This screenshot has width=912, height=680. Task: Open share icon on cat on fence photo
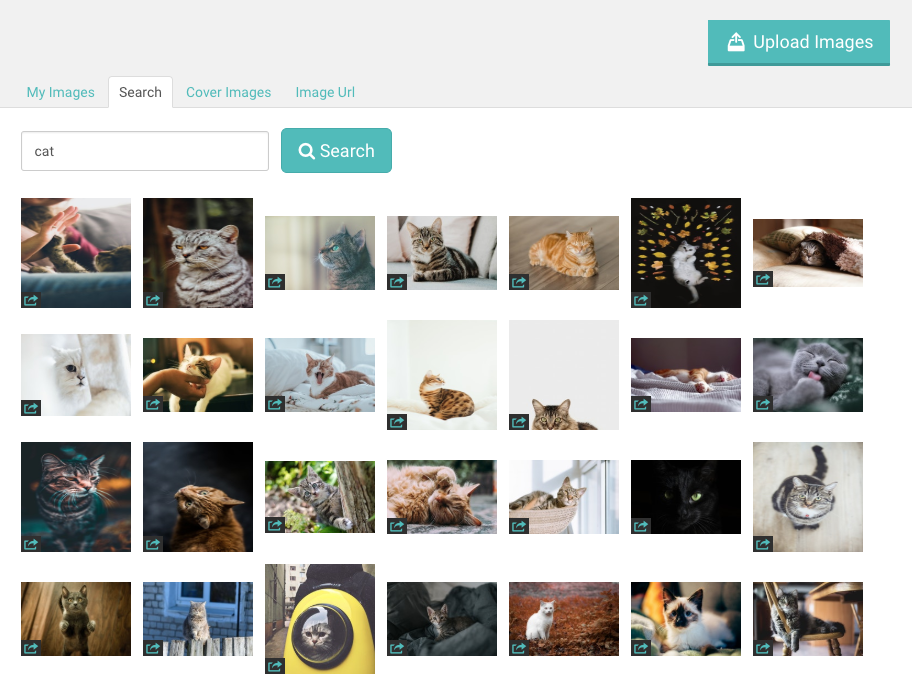coord(153,648)
